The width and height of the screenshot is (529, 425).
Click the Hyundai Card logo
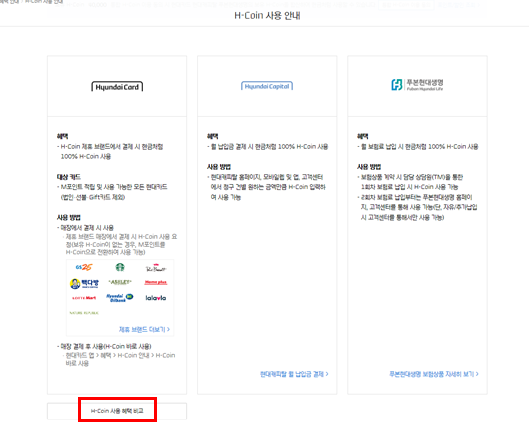click(x=117, y=87)
